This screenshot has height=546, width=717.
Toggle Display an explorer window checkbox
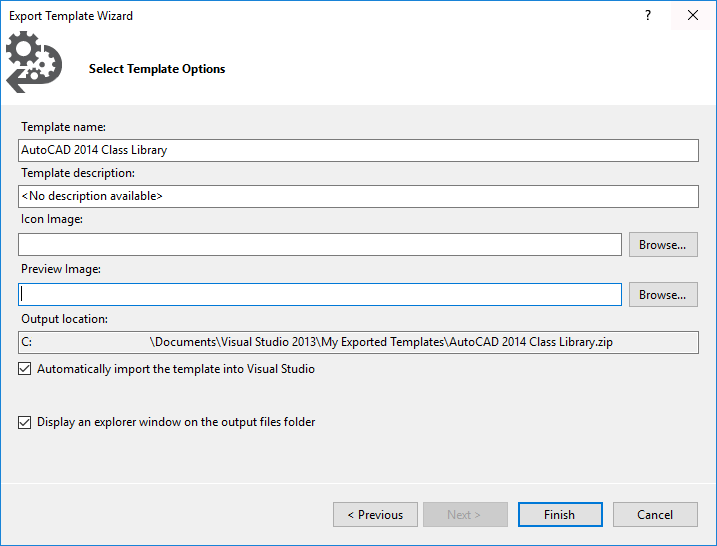point(25,422)
